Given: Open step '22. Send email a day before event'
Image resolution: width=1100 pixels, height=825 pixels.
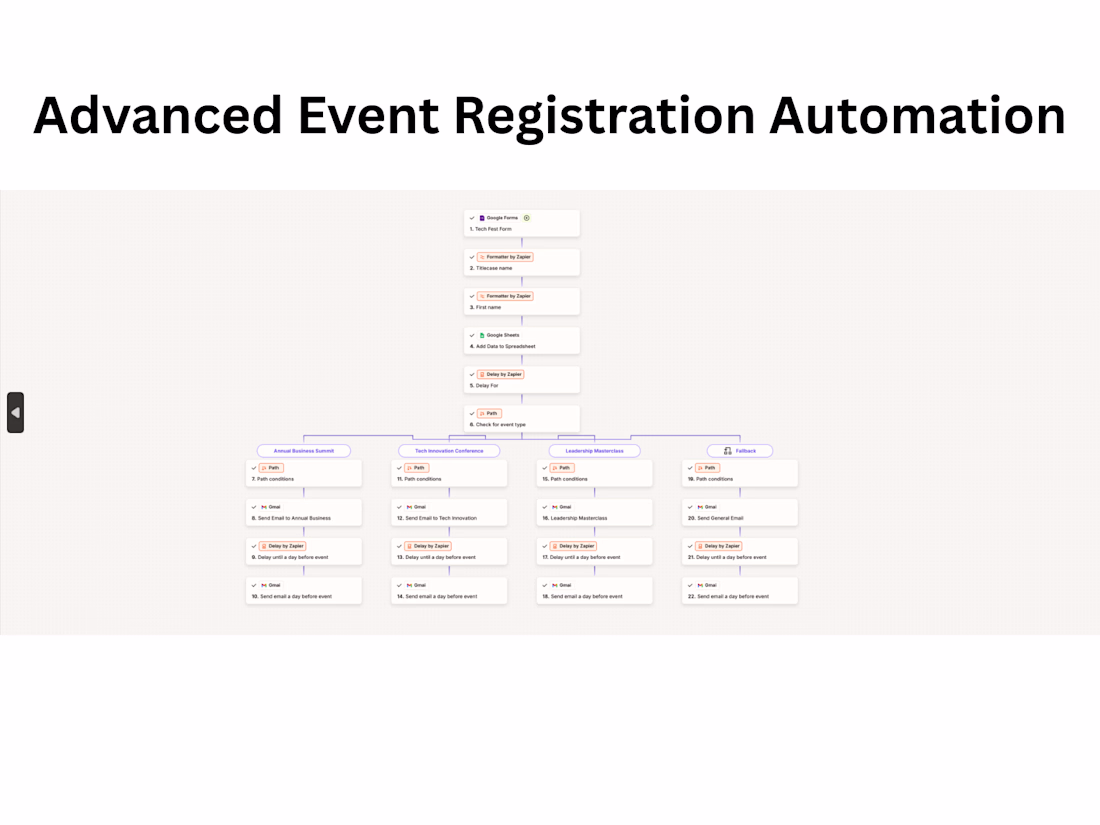Looking at the screenshot, I should (x=740, y=591).
